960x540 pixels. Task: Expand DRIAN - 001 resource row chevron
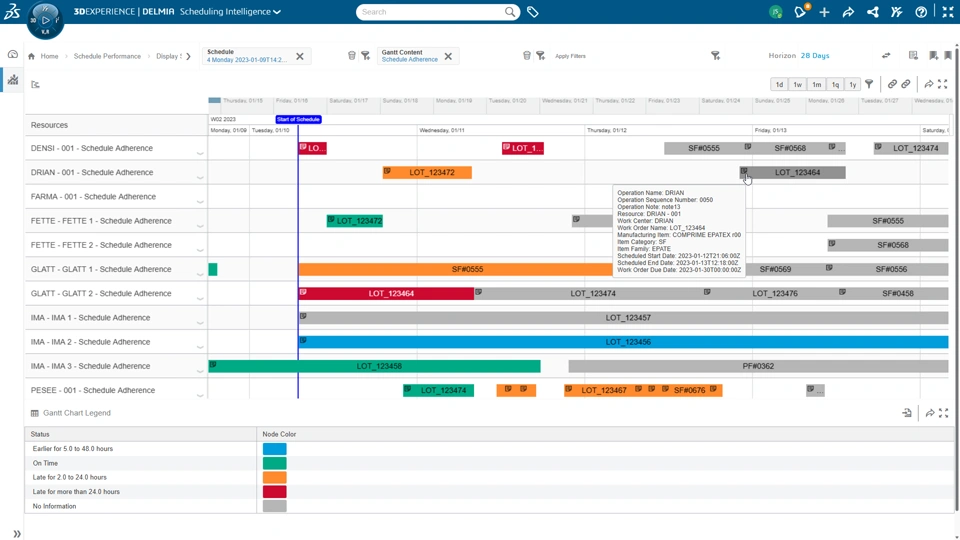pyautogui.click(x=200, y=178)
